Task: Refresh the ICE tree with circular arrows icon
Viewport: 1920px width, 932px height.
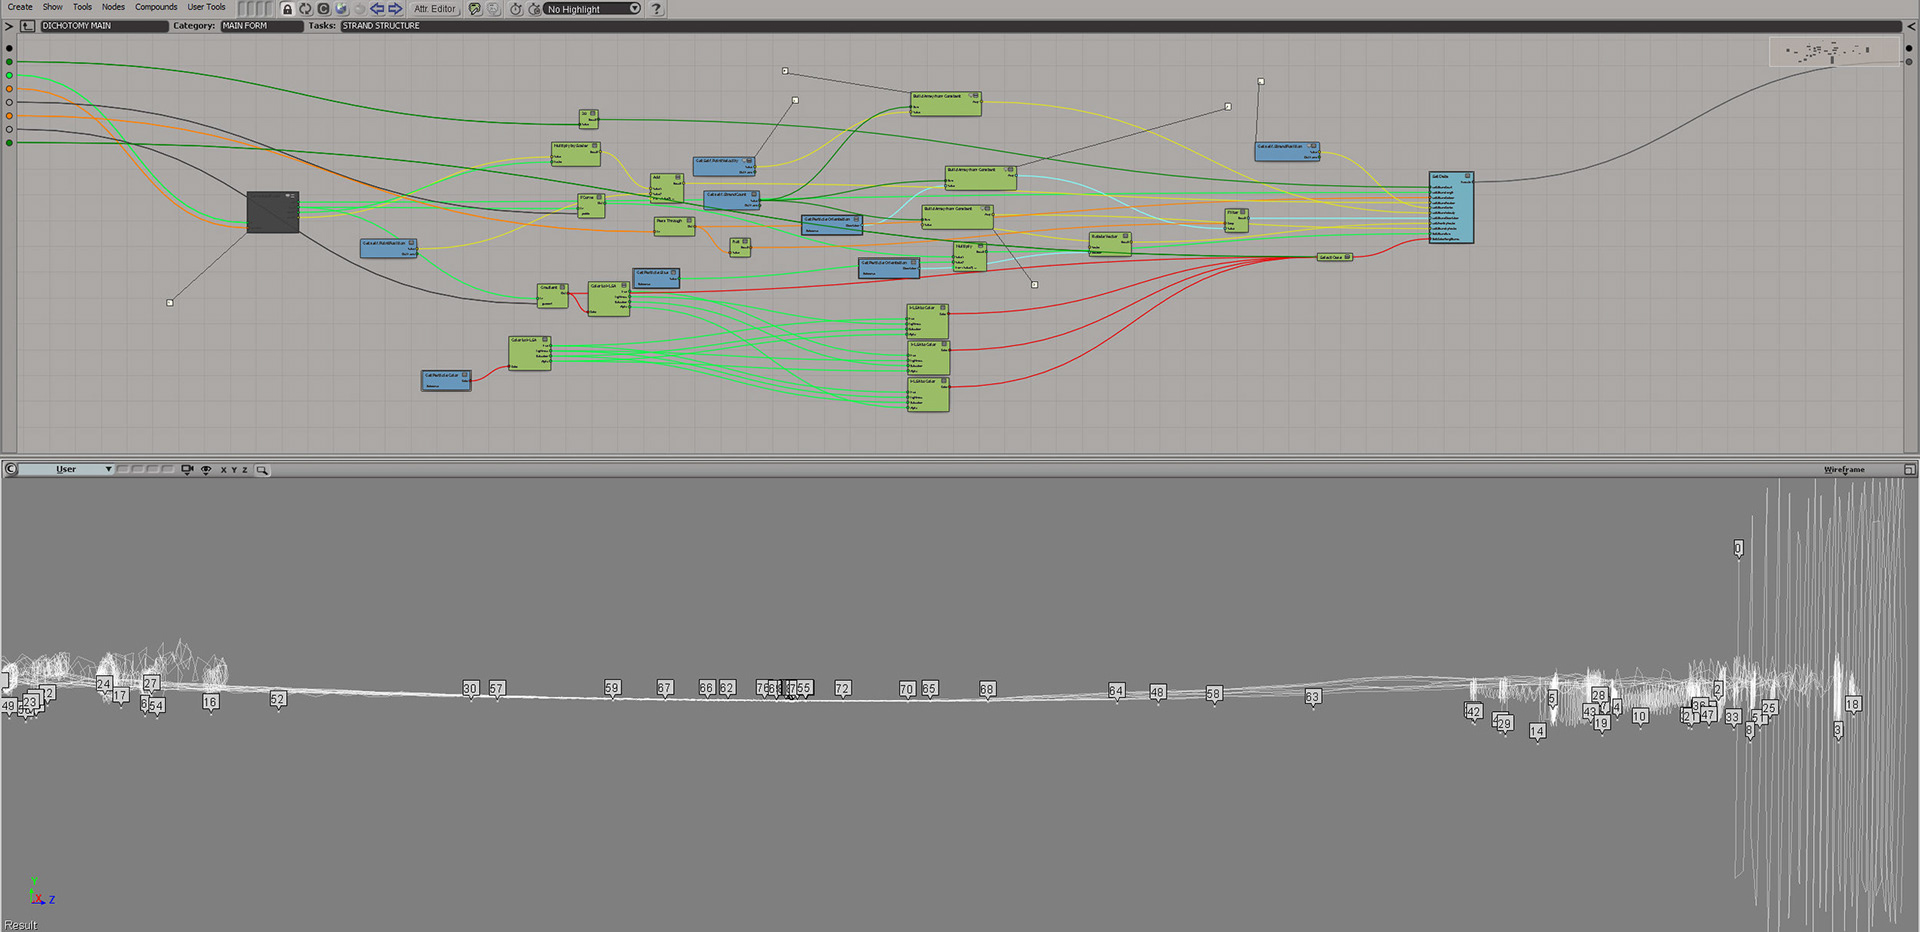Action: point(305,9)
